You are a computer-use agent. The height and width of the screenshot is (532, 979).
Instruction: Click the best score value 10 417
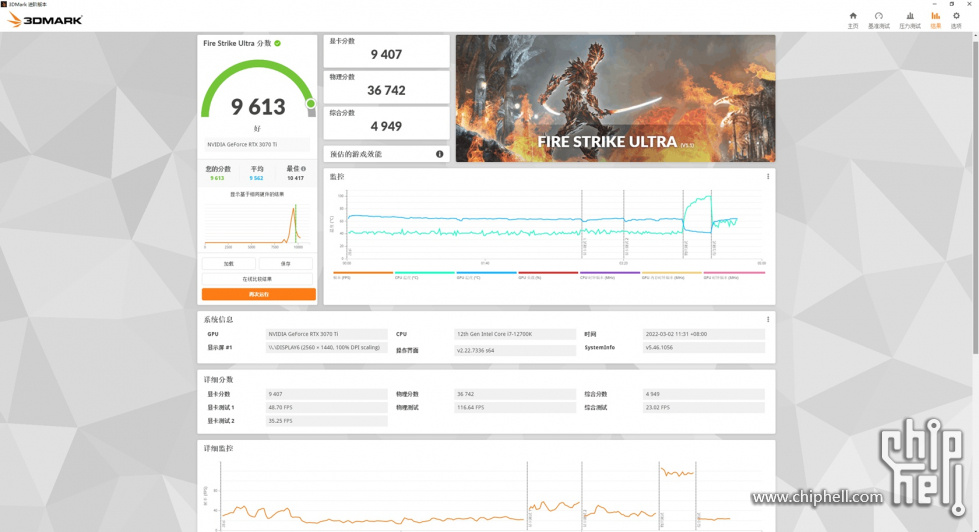point(295,178)
